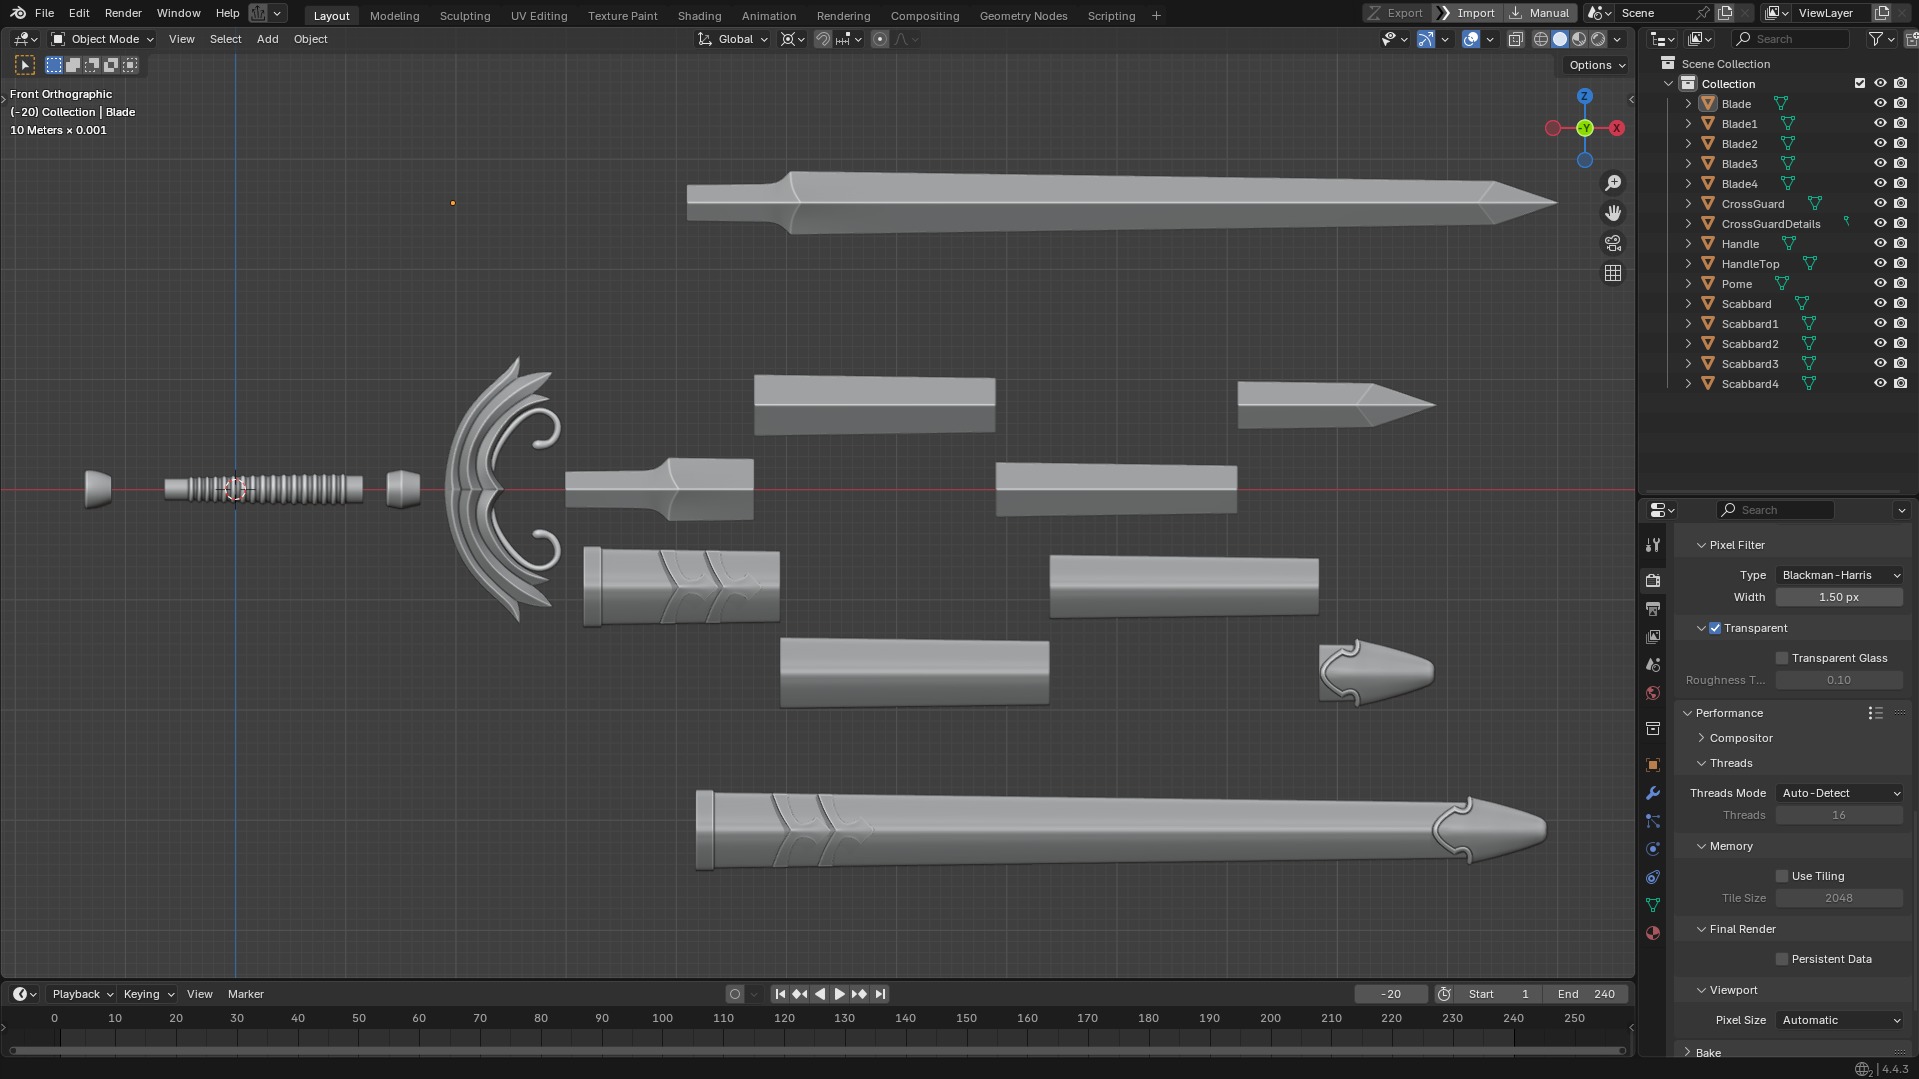The height and width of the screenshot is (1079, 1919).
Task: Open the outliner filter funnel
Action: pyautogui.click(x=1876, y=39)
